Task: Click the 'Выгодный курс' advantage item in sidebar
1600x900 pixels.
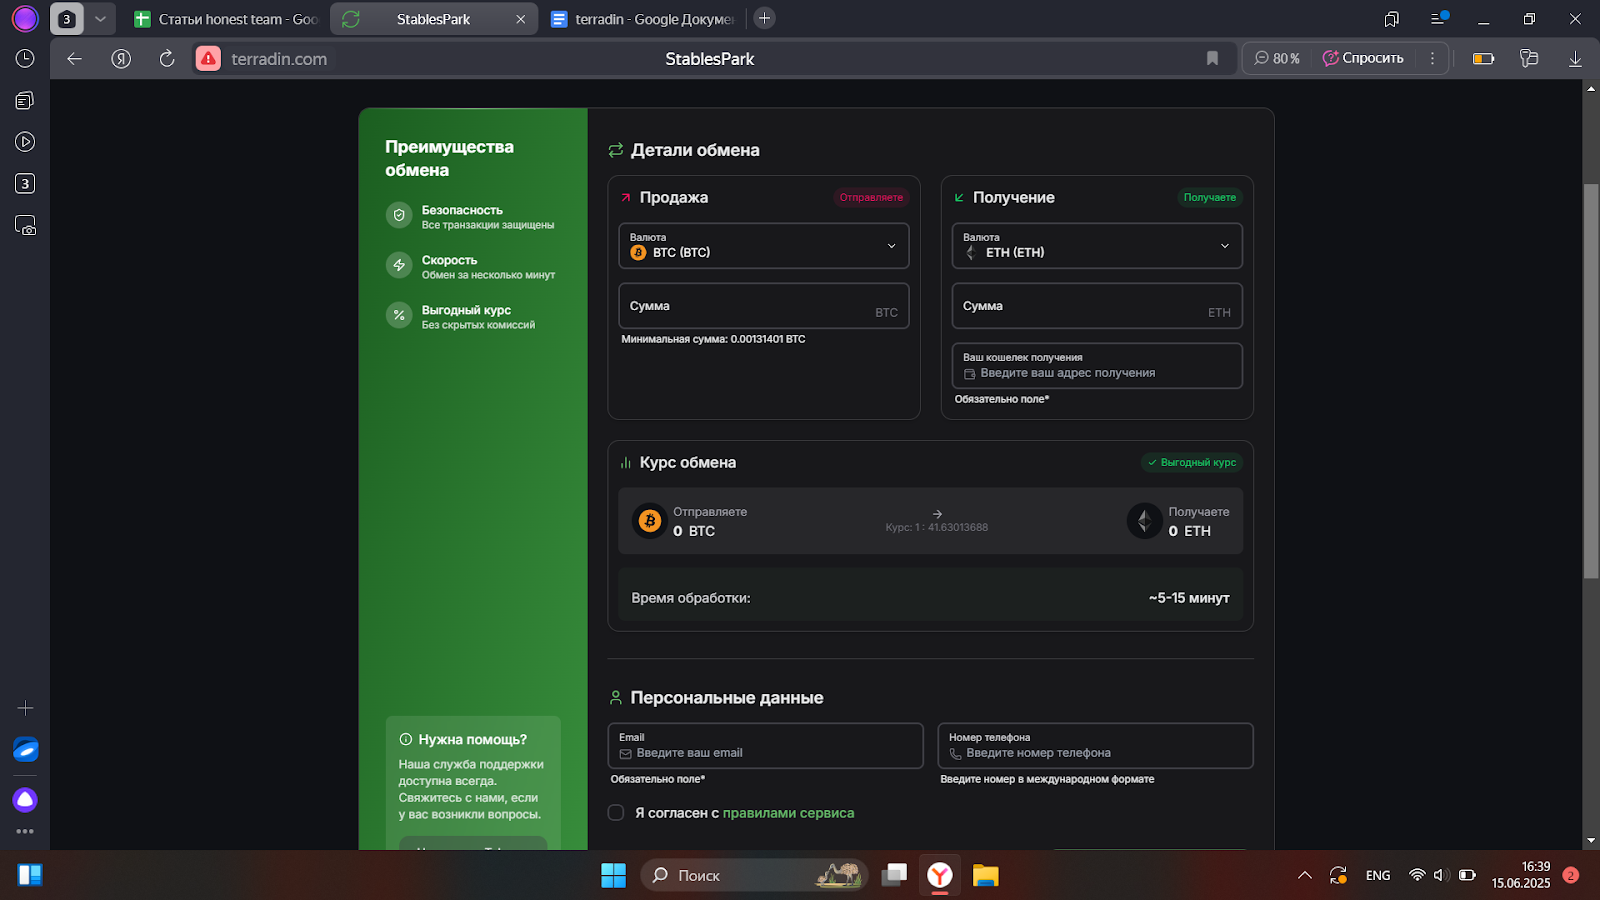Action: point(461,317)
